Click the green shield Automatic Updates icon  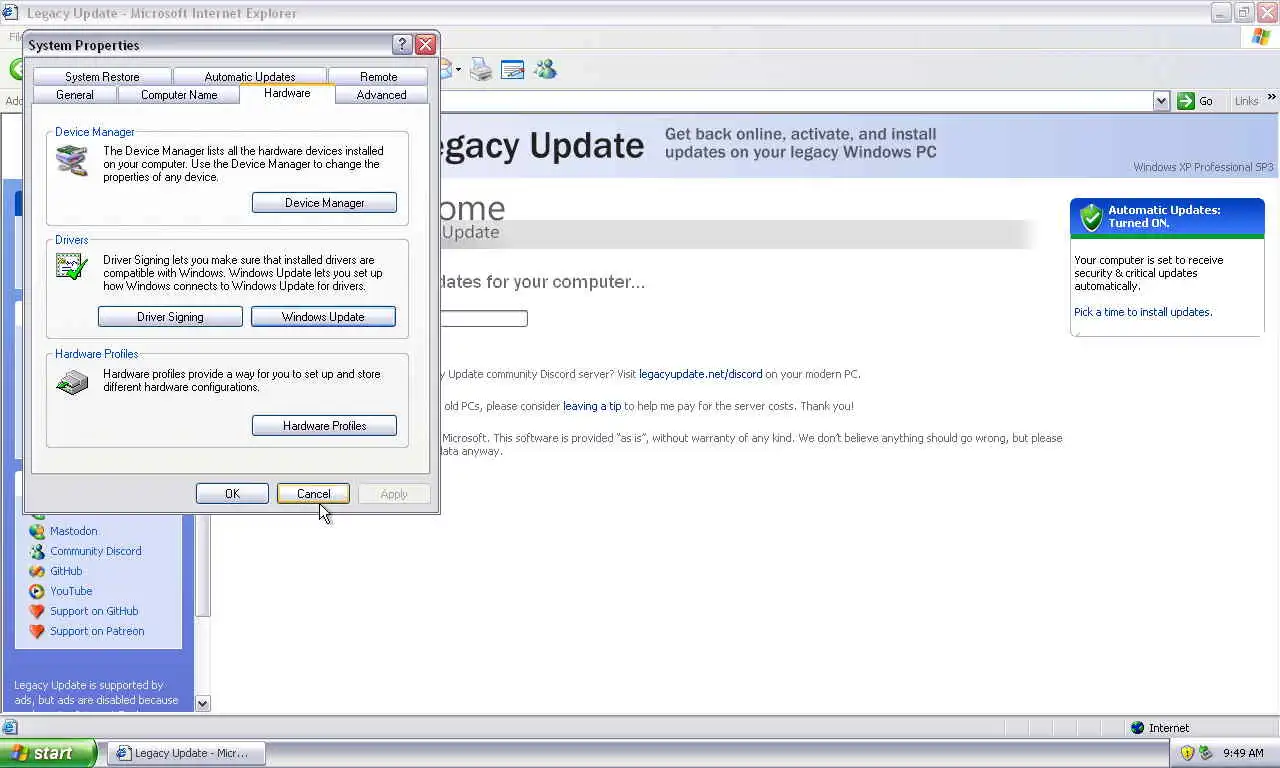coord(1091,217)
